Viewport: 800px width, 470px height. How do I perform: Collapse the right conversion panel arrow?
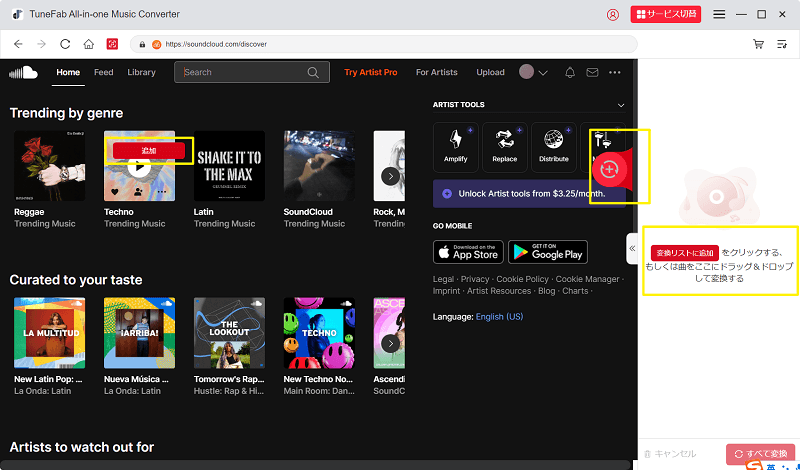tap(632, 249)
